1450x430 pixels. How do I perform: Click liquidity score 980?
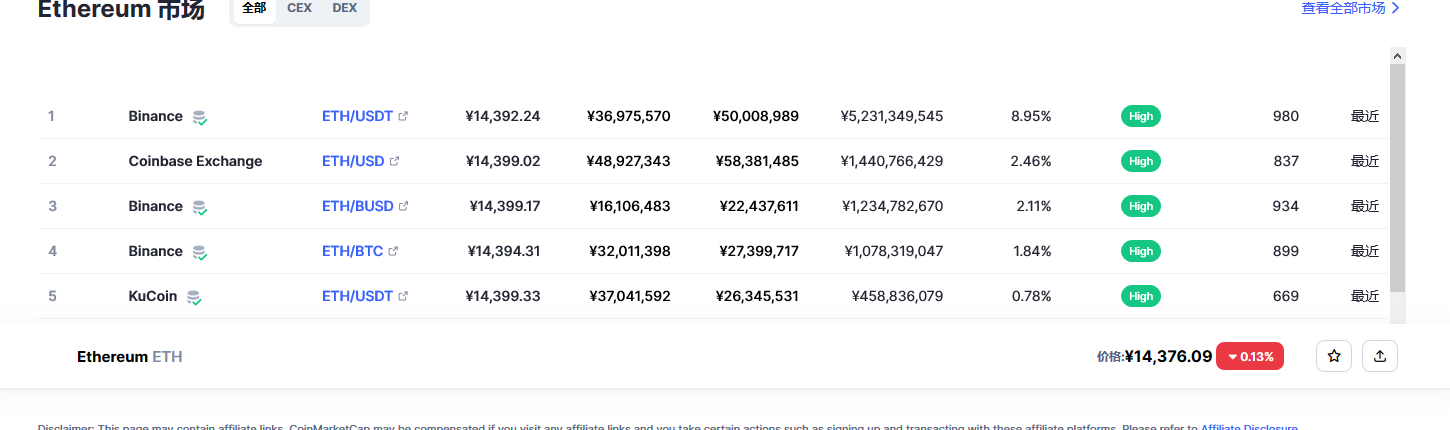[x=1286, y=116]
